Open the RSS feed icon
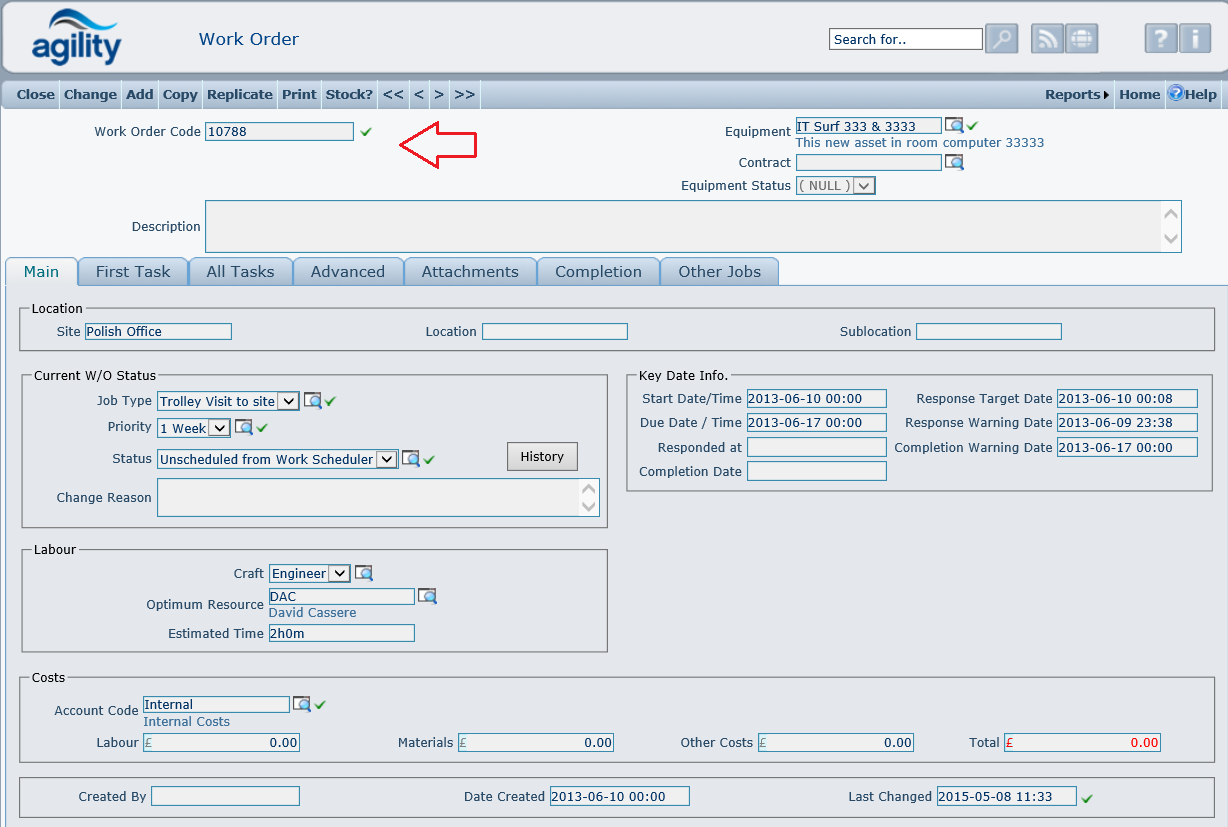 (1047, 39)
